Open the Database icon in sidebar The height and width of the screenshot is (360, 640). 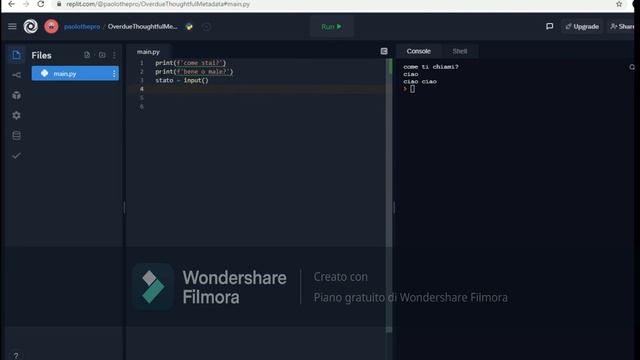click(x=16, y=136)
